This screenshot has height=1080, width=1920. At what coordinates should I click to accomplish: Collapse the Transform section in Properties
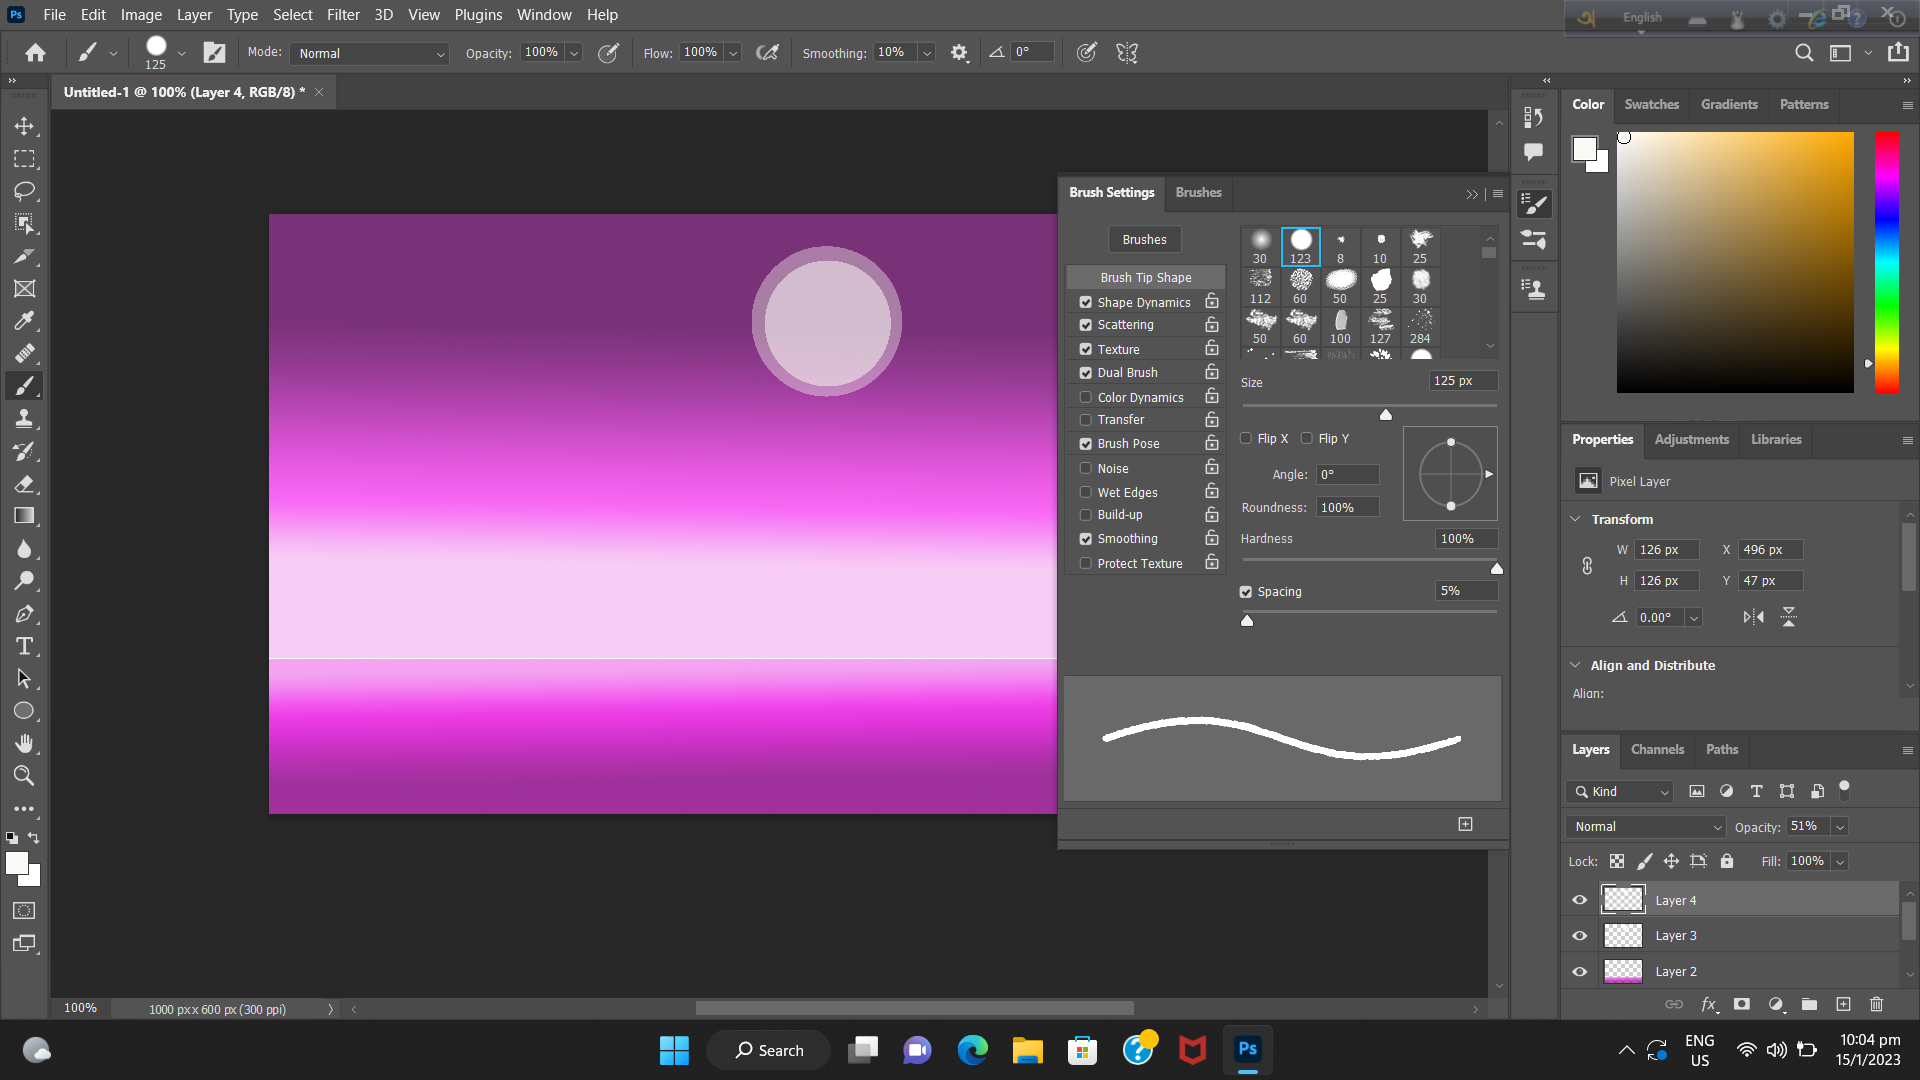(1575, 519)
